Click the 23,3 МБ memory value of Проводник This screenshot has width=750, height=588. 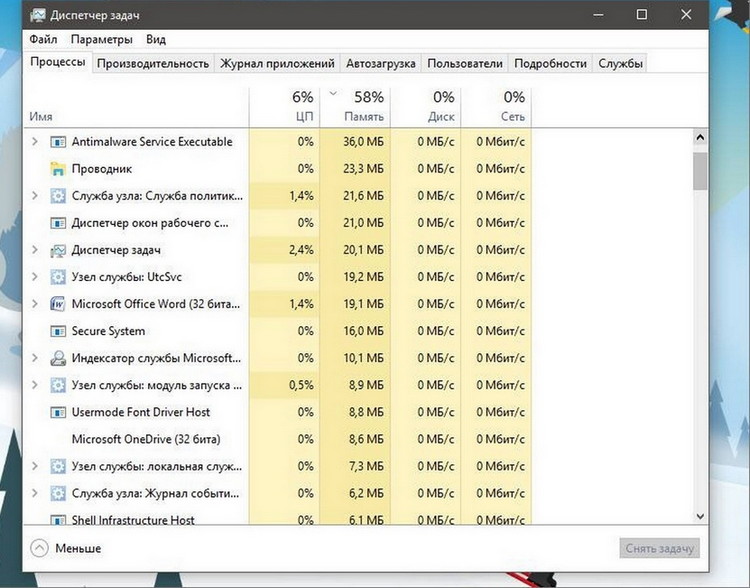[364, 169]
